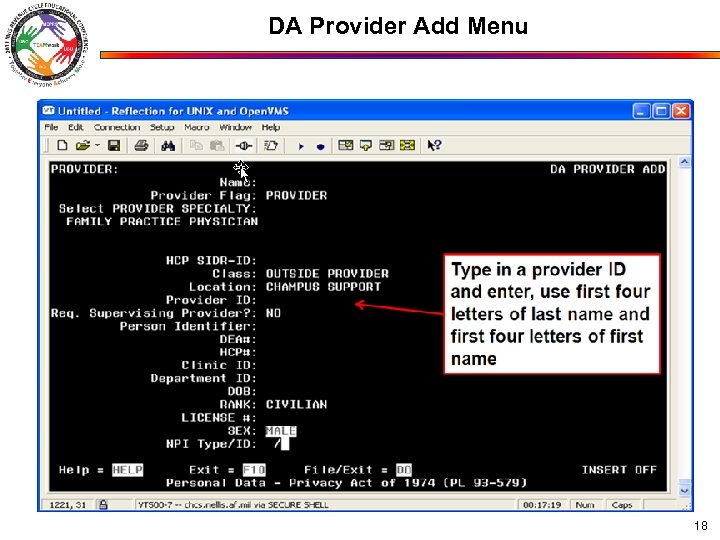Click the screen with yellow arrow icon

tap(366, 146)
